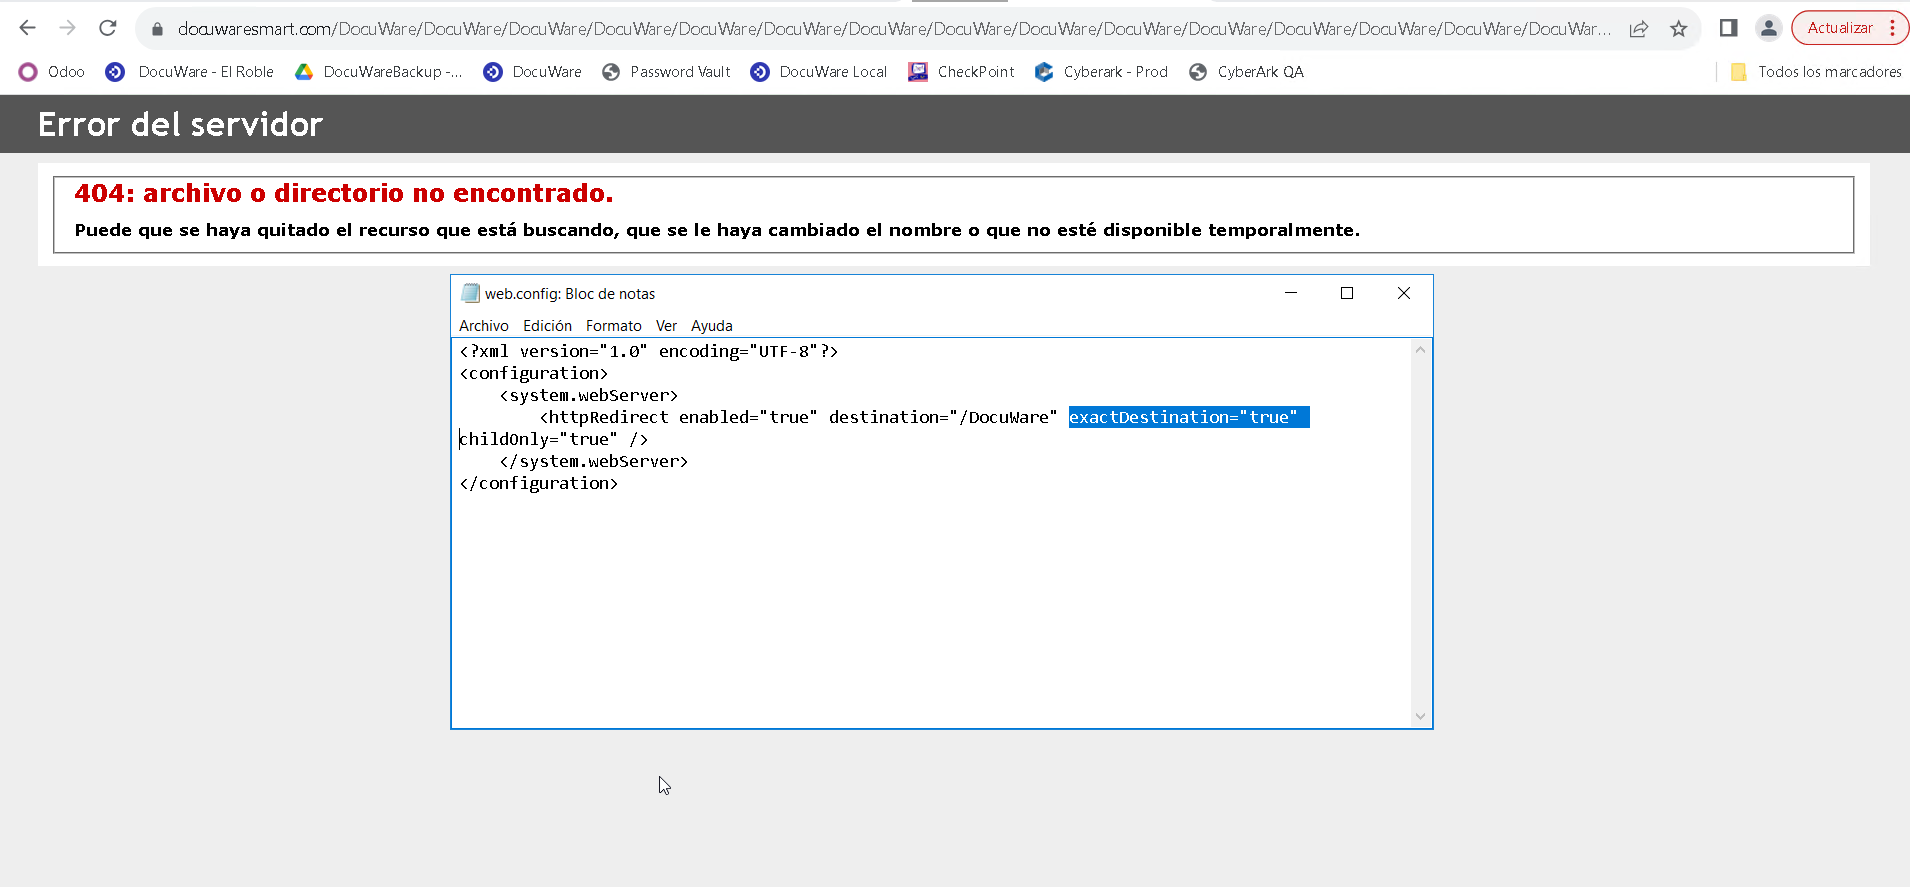Open the Edición menu in Notepad

pyautogui.click(x=547, y=326)
